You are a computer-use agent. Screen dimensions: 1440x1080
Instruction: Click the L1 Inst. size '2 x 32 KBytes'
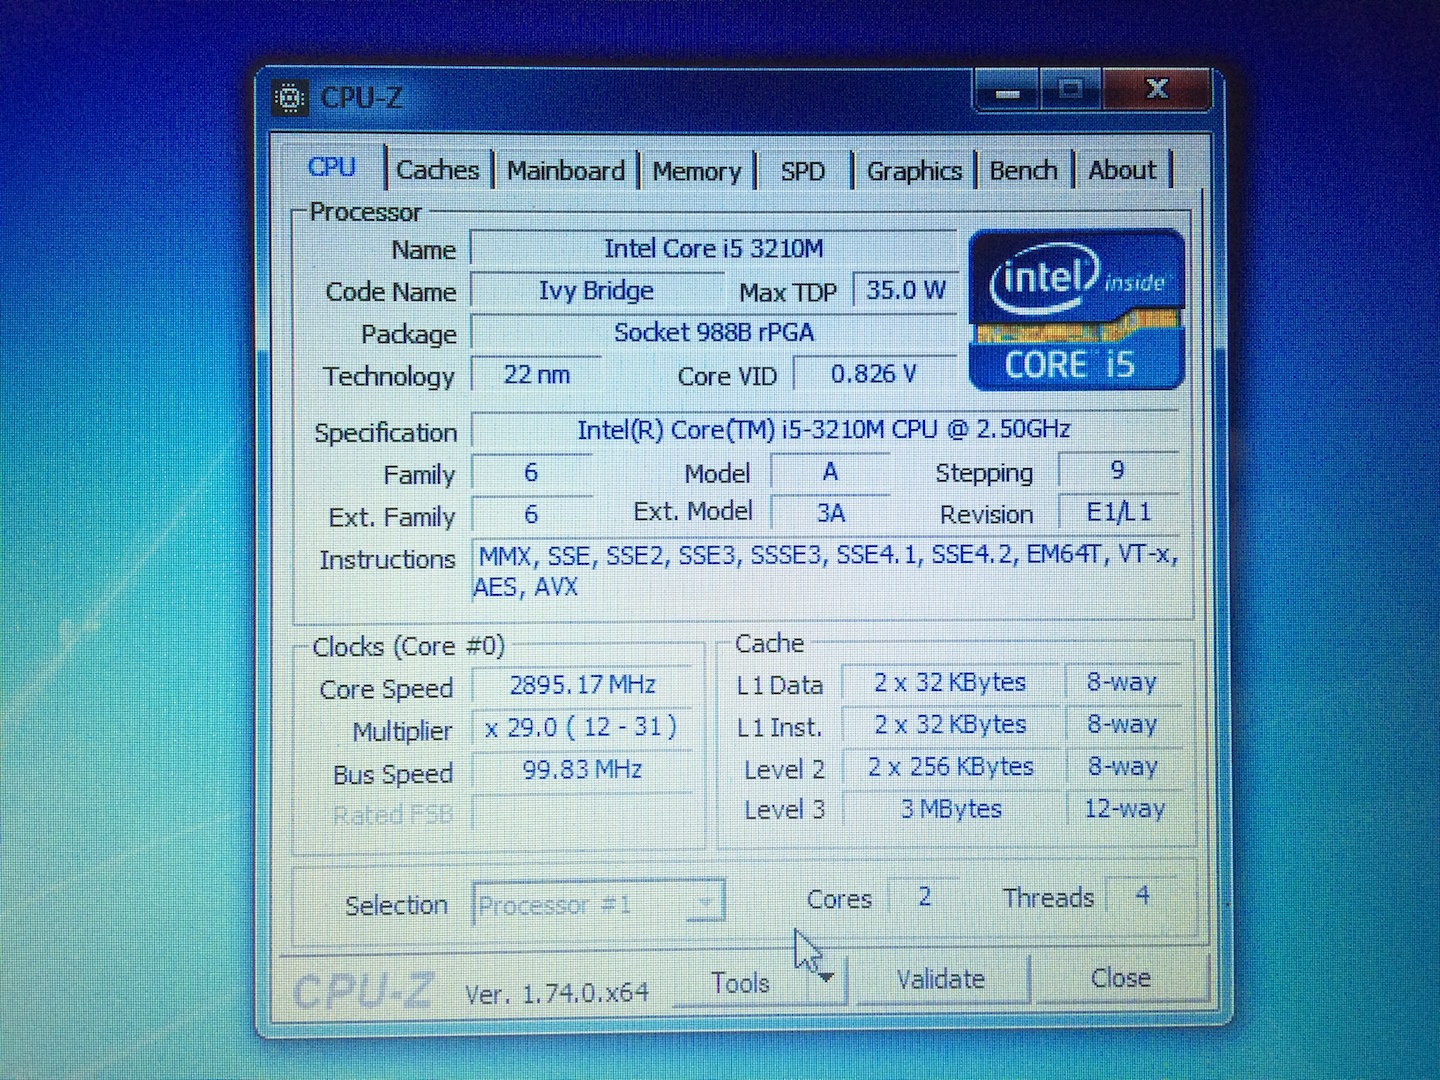coord(950,725)
